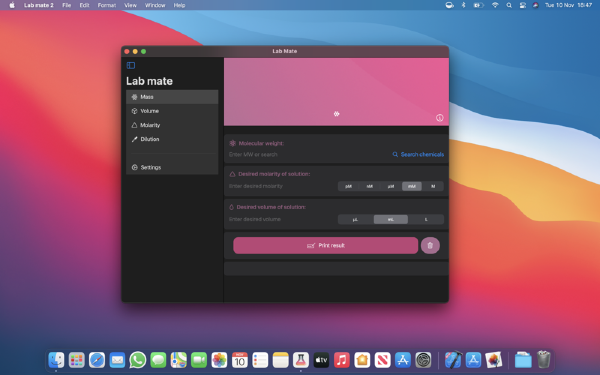Open the Mass calculator in the sidebar
600x375 pixels.
pyautogui.click(x=172, y=97)
